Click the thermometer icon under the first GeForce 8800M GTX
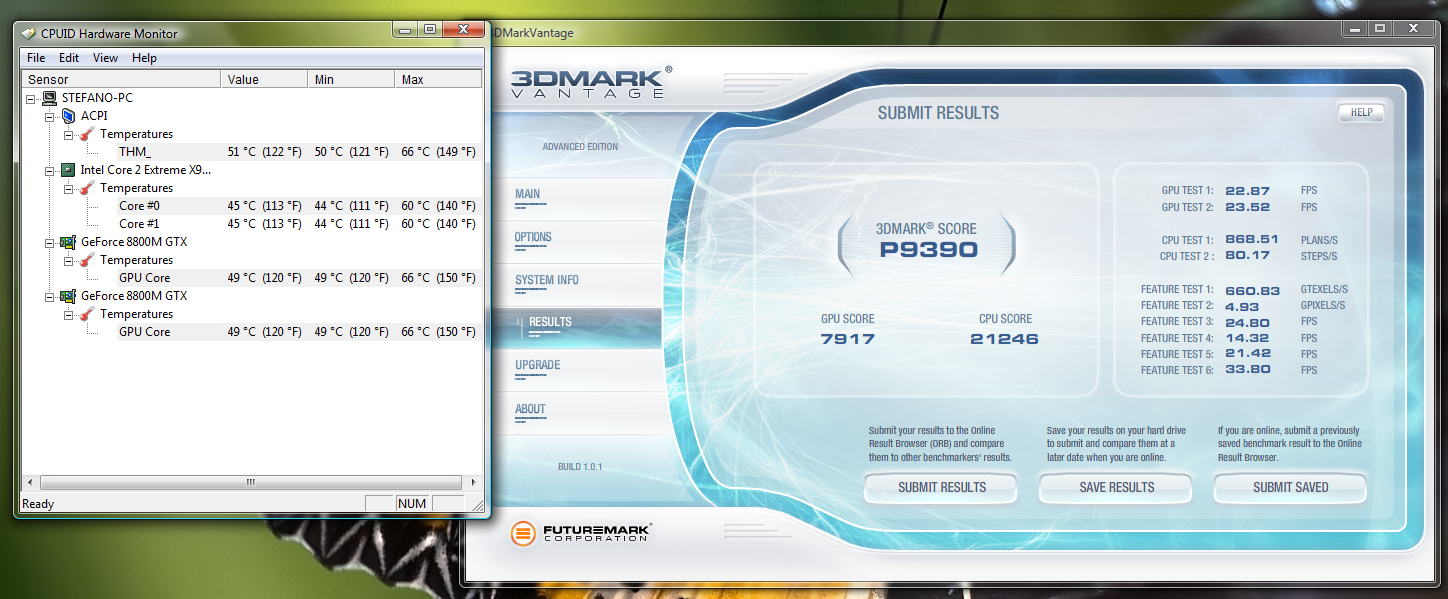1448x599 pixels. [87, 260]
